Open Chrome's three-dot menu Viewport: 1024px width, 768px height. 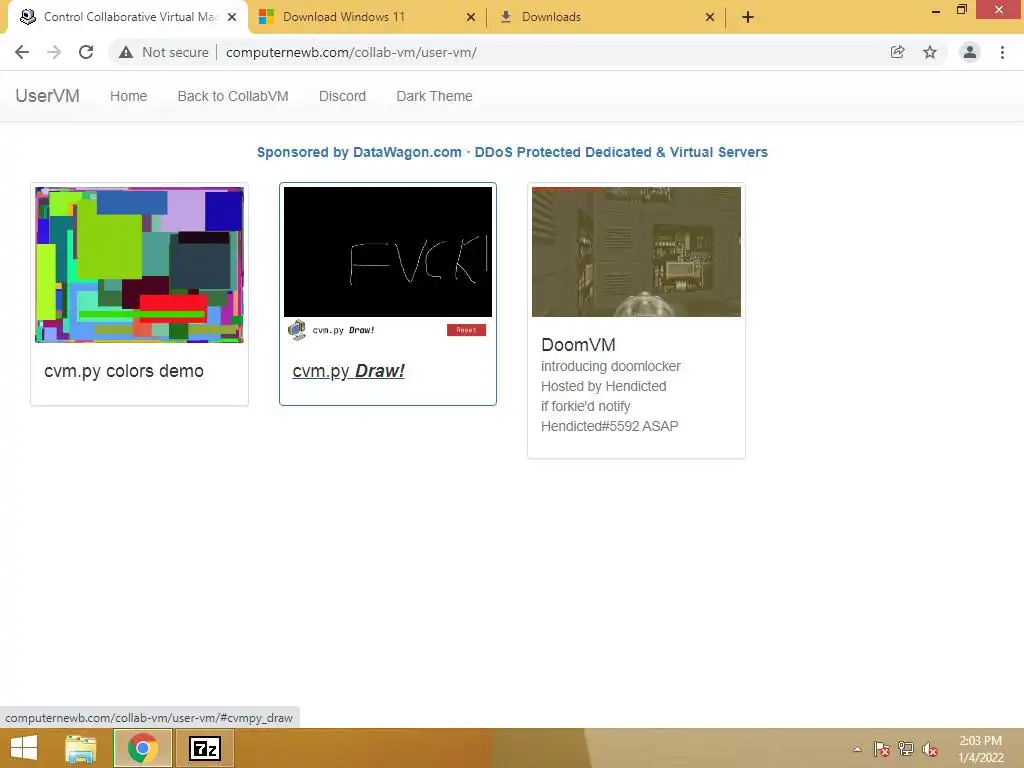click(1002, 52)
